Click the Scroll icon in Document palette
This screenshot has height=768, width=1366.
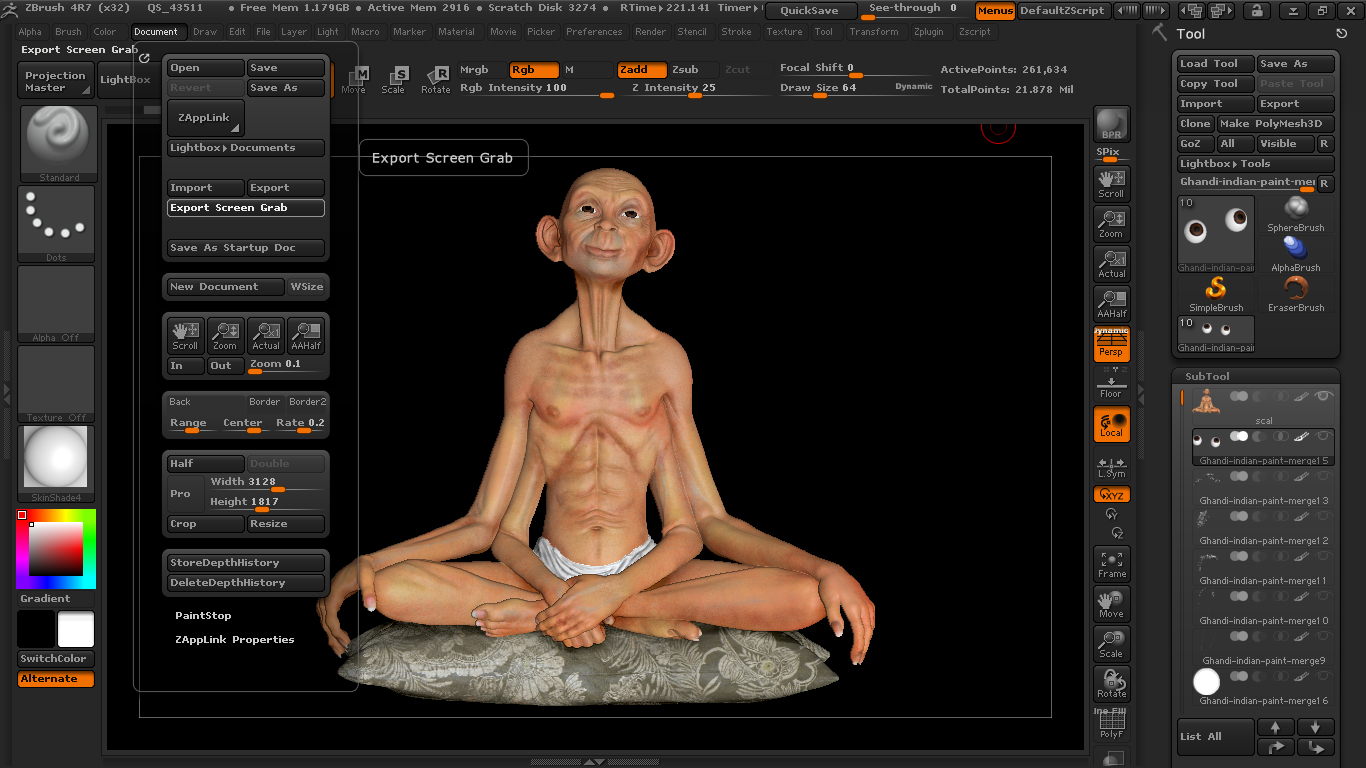[x=185, y=335]
